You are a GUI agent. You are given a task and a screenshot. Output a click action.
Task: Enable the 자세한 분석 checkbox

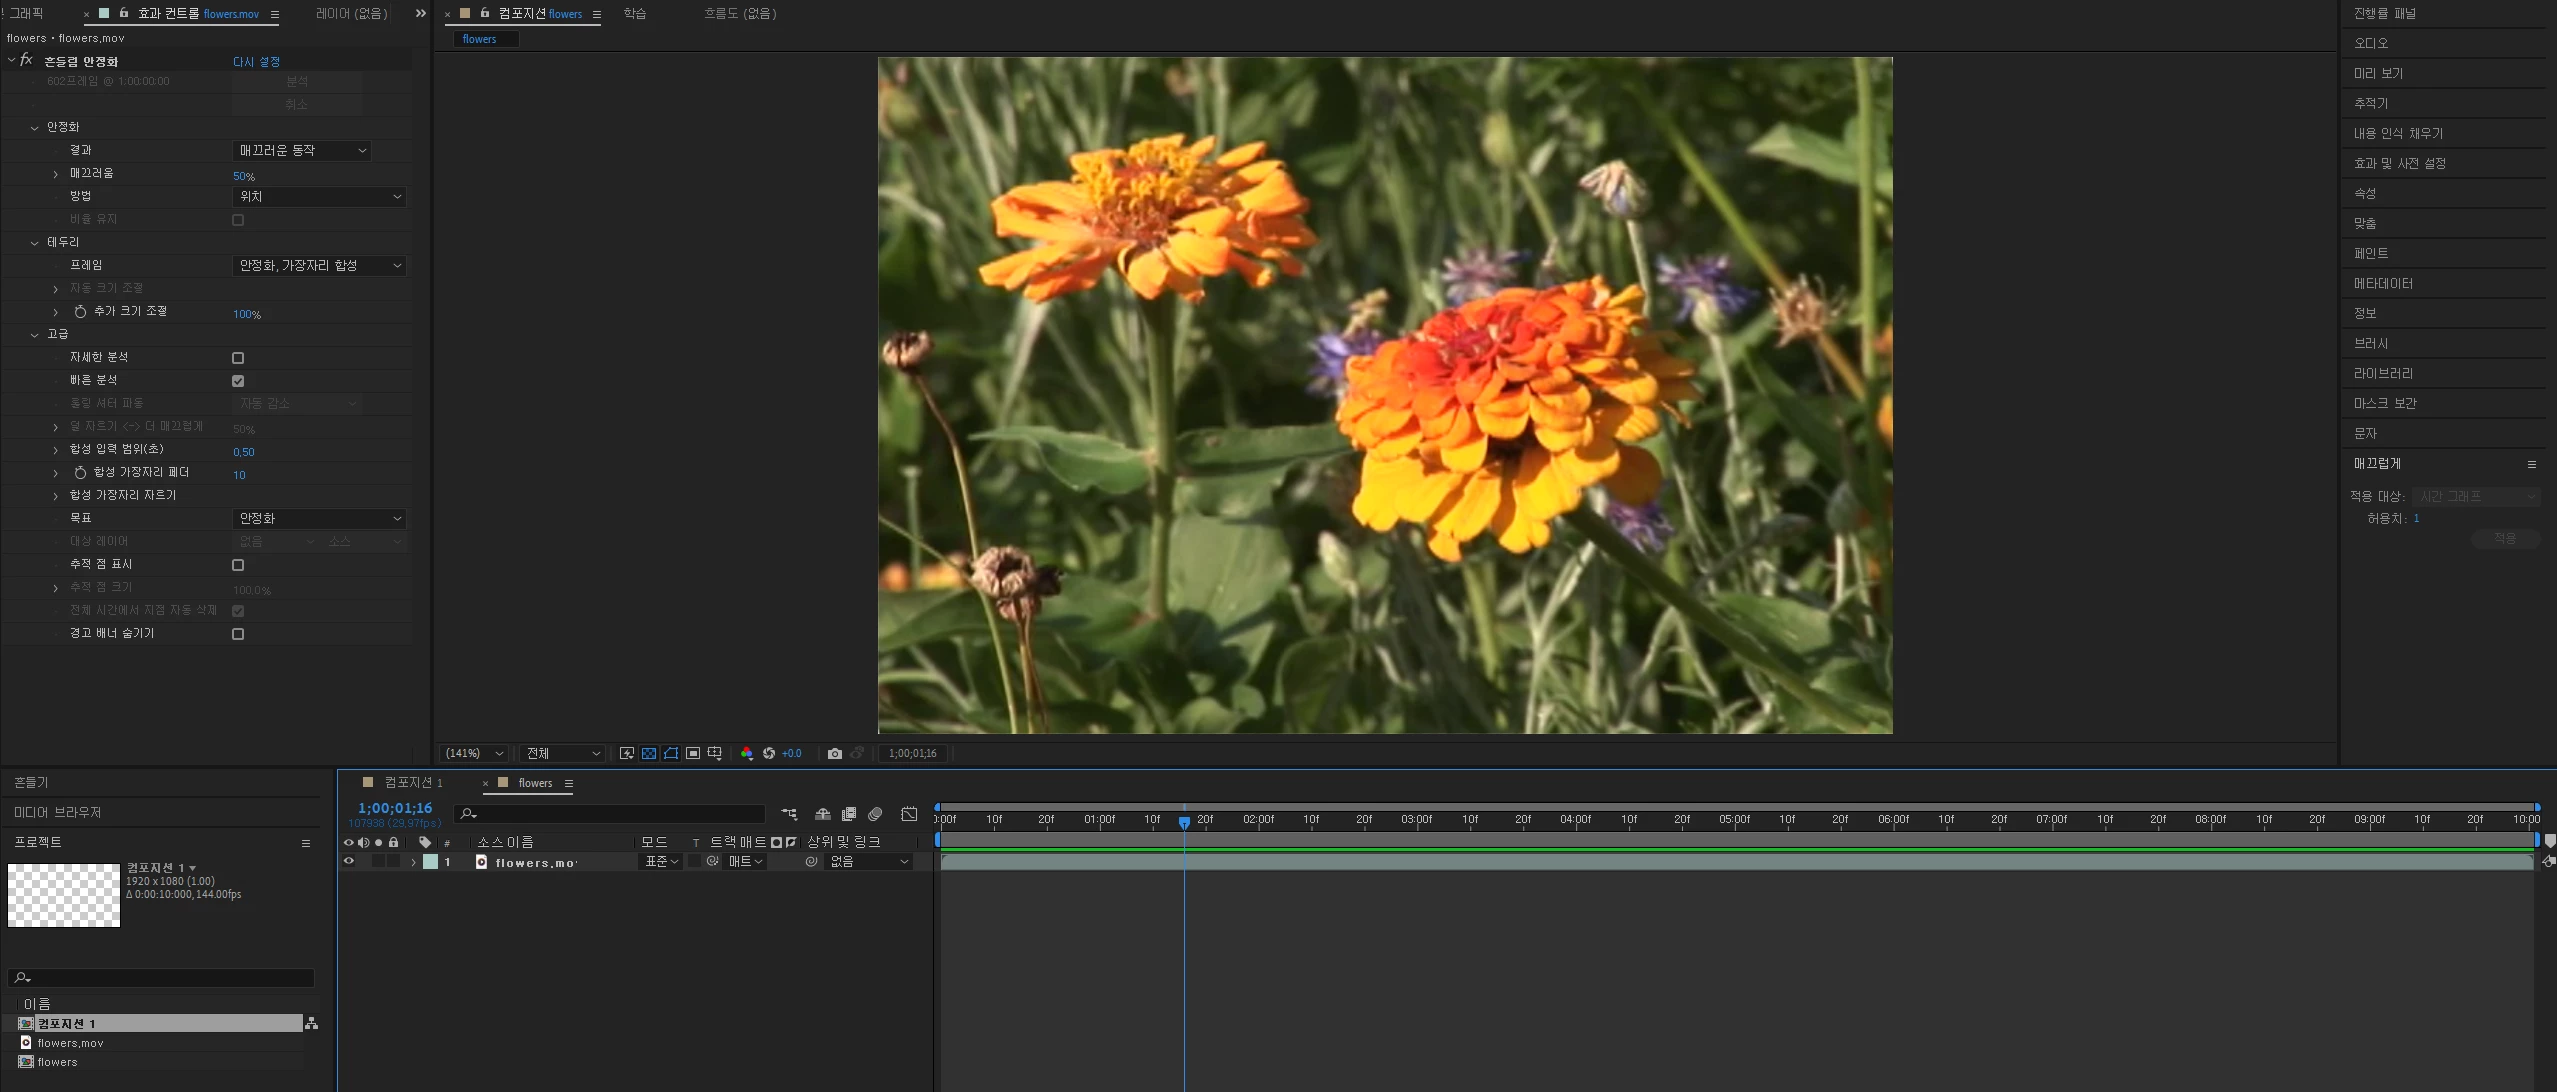pyautogui.click(x=238, y=358)
